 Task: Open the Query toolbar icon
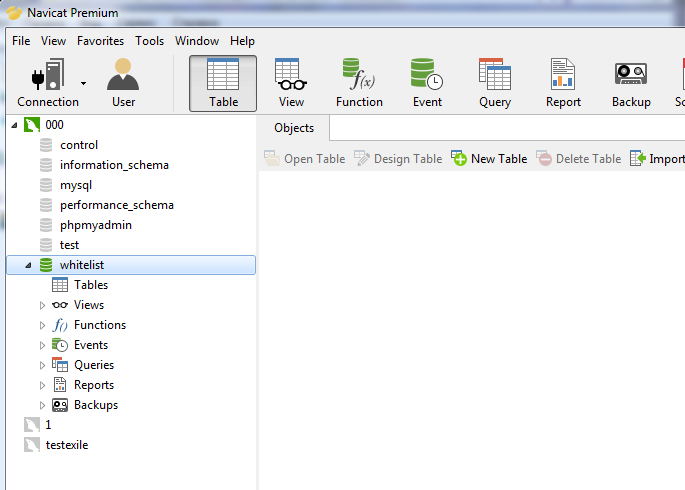click(x=495, y=83)
